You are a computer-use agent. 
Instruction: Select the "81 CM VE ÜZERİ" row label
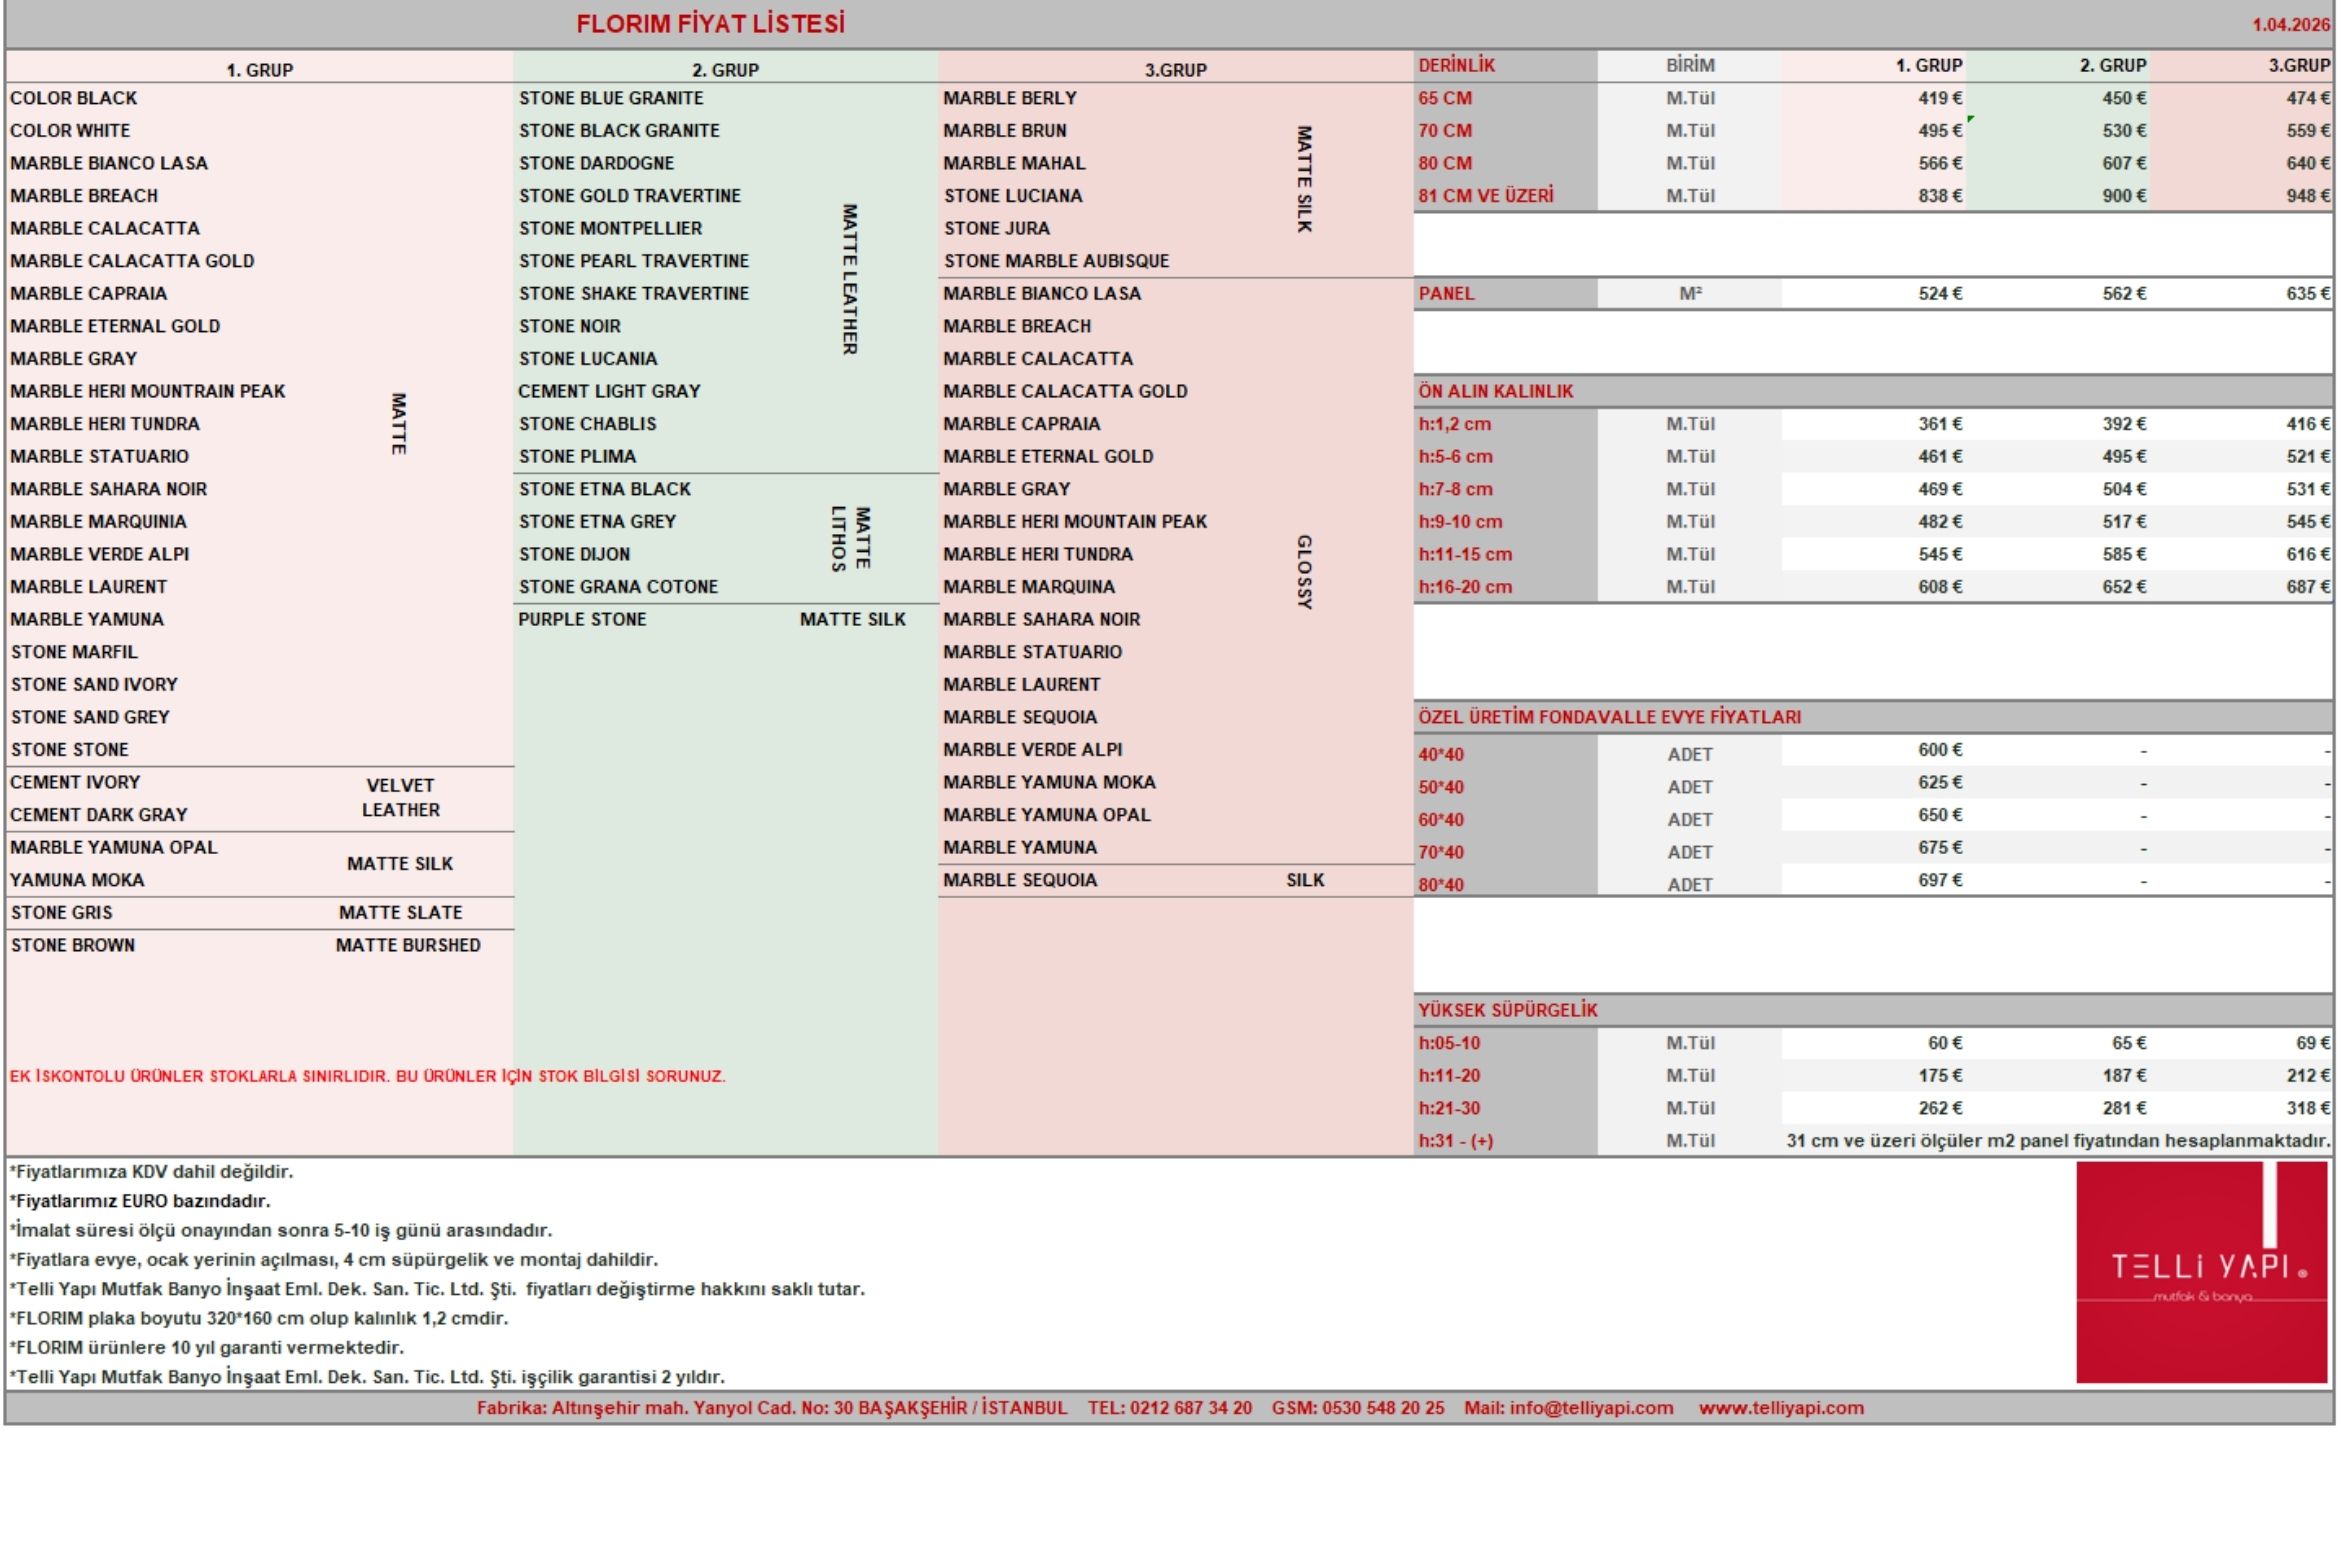[x=1485, y=196]
